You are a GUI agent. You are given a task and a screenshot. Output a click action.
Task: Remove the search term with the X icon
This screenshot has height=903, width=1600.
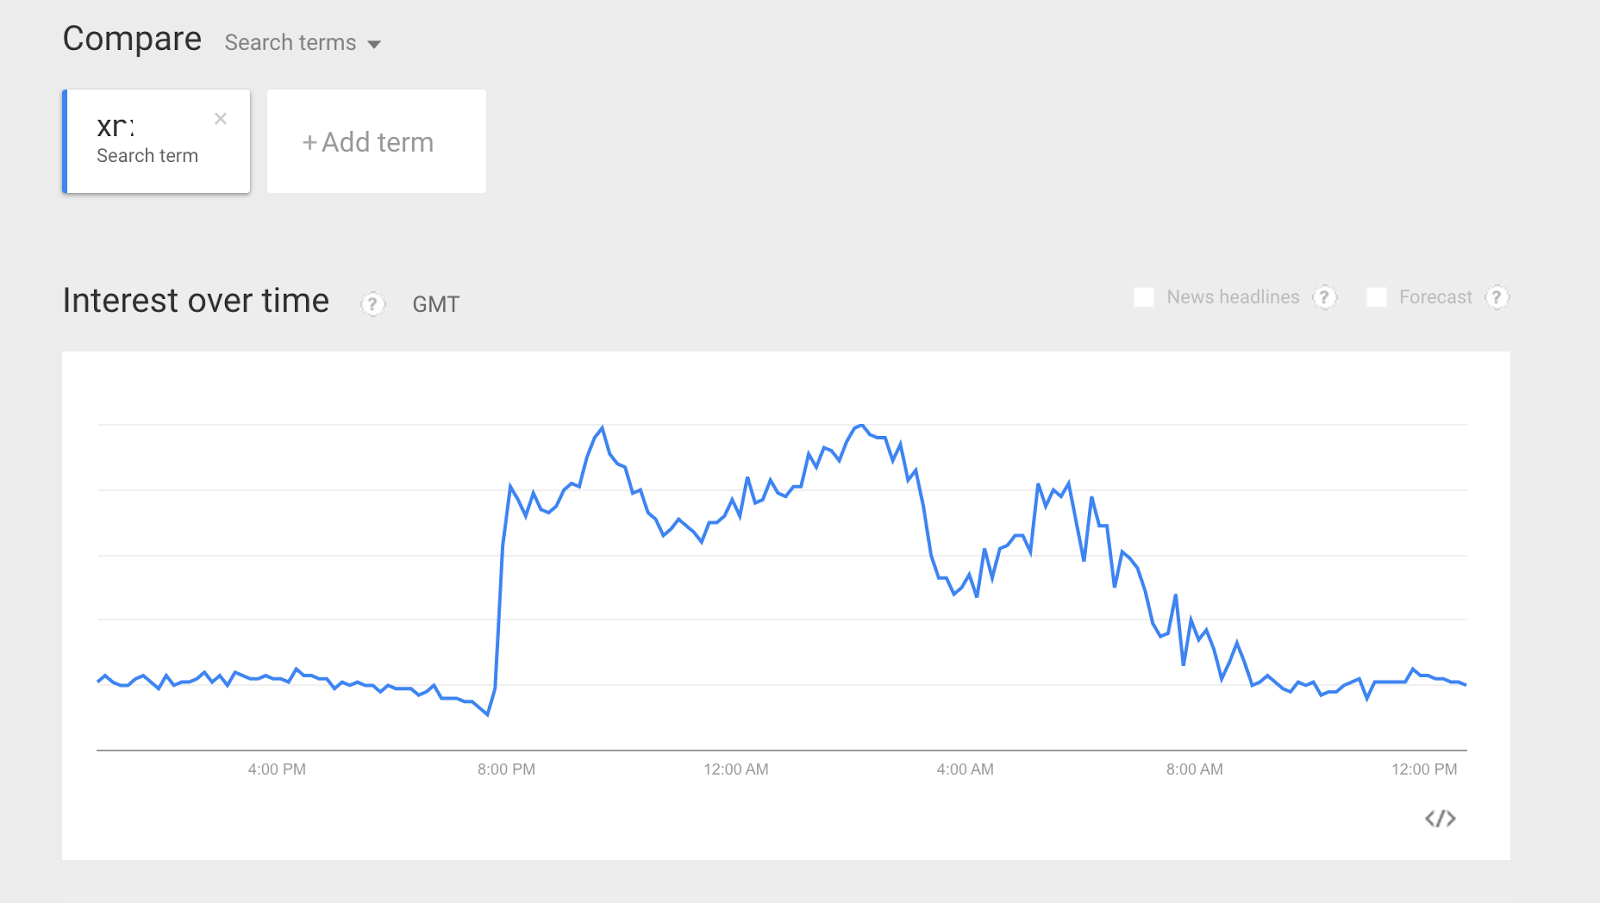click(221, 119)
